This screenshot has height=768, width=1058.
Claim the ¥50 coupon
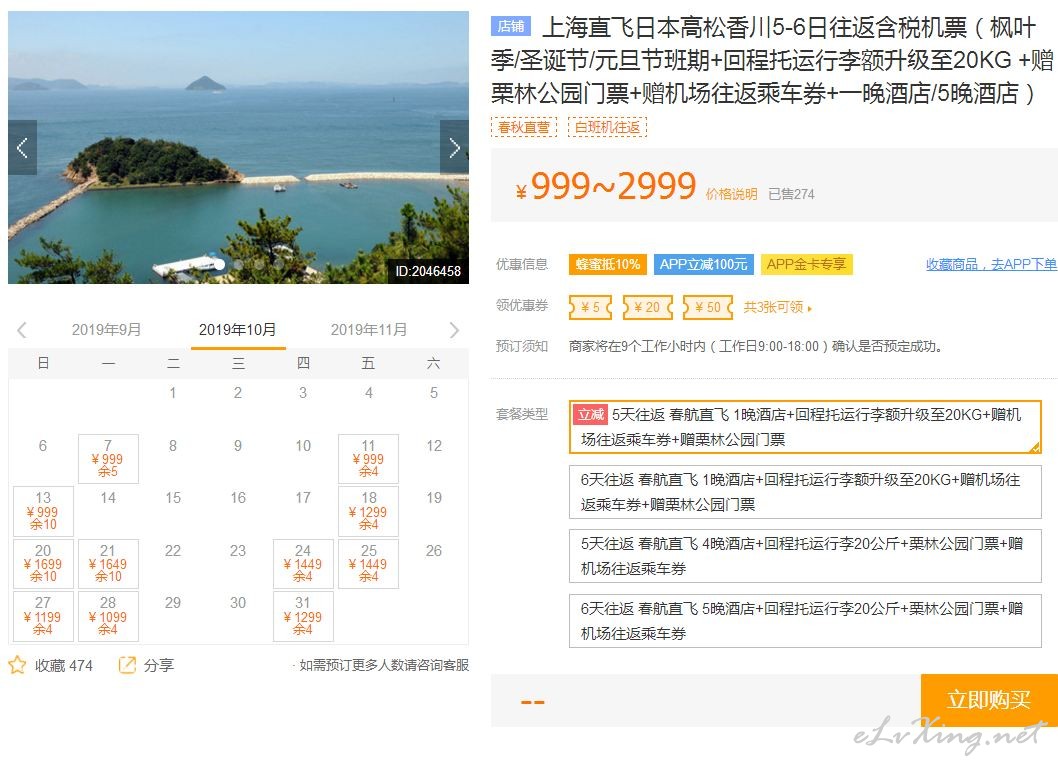coord(708,307)
